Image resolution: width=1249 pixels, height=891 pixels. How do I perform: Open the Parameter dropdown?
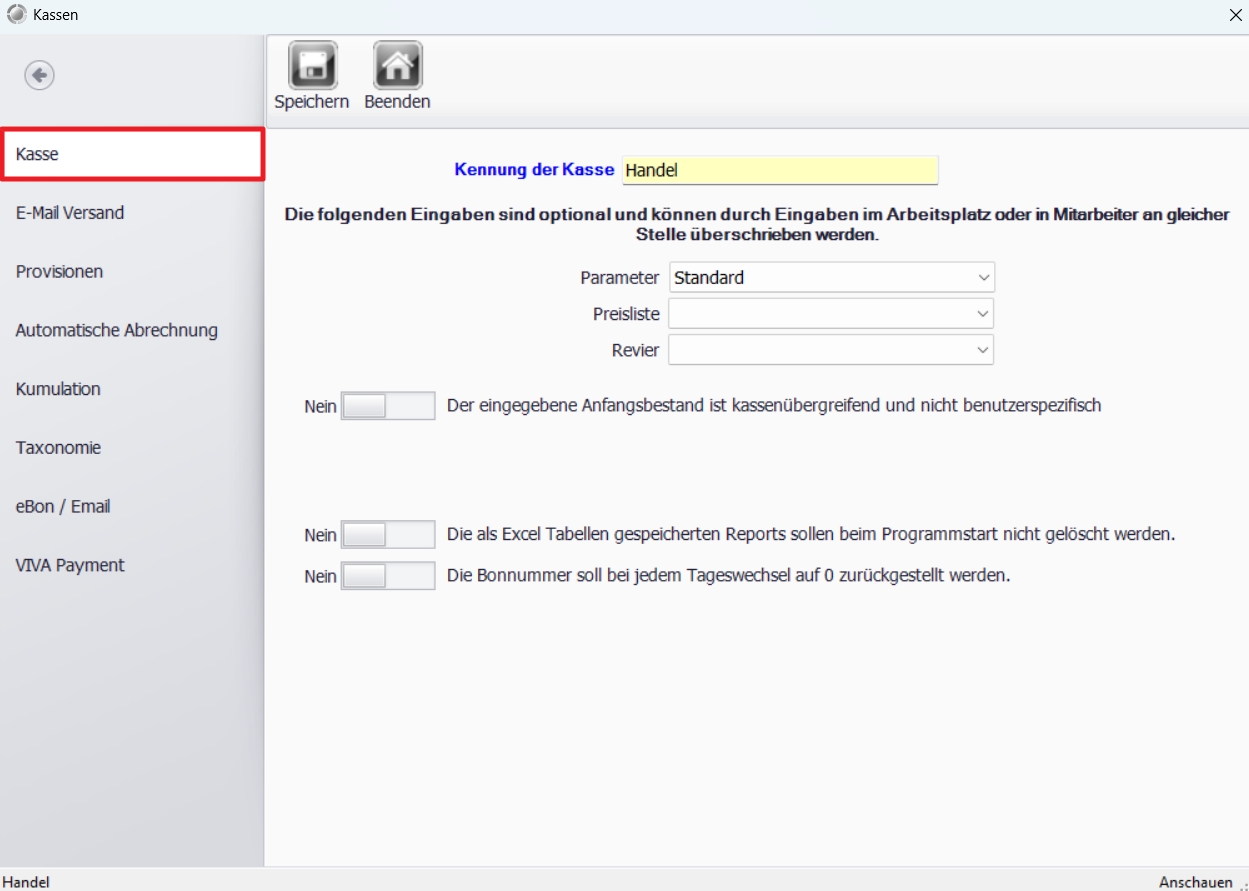831,278
